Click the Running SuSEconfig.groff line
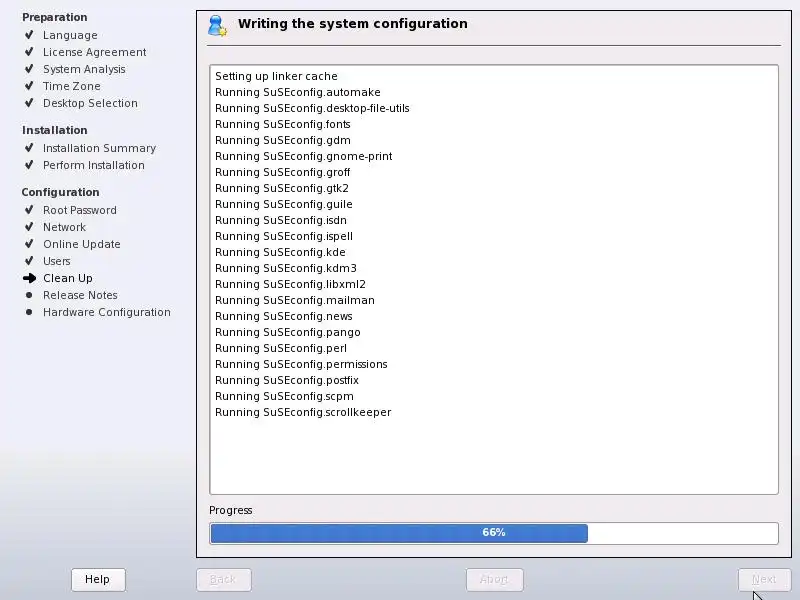Screen dimensions: 800x600 283,172
